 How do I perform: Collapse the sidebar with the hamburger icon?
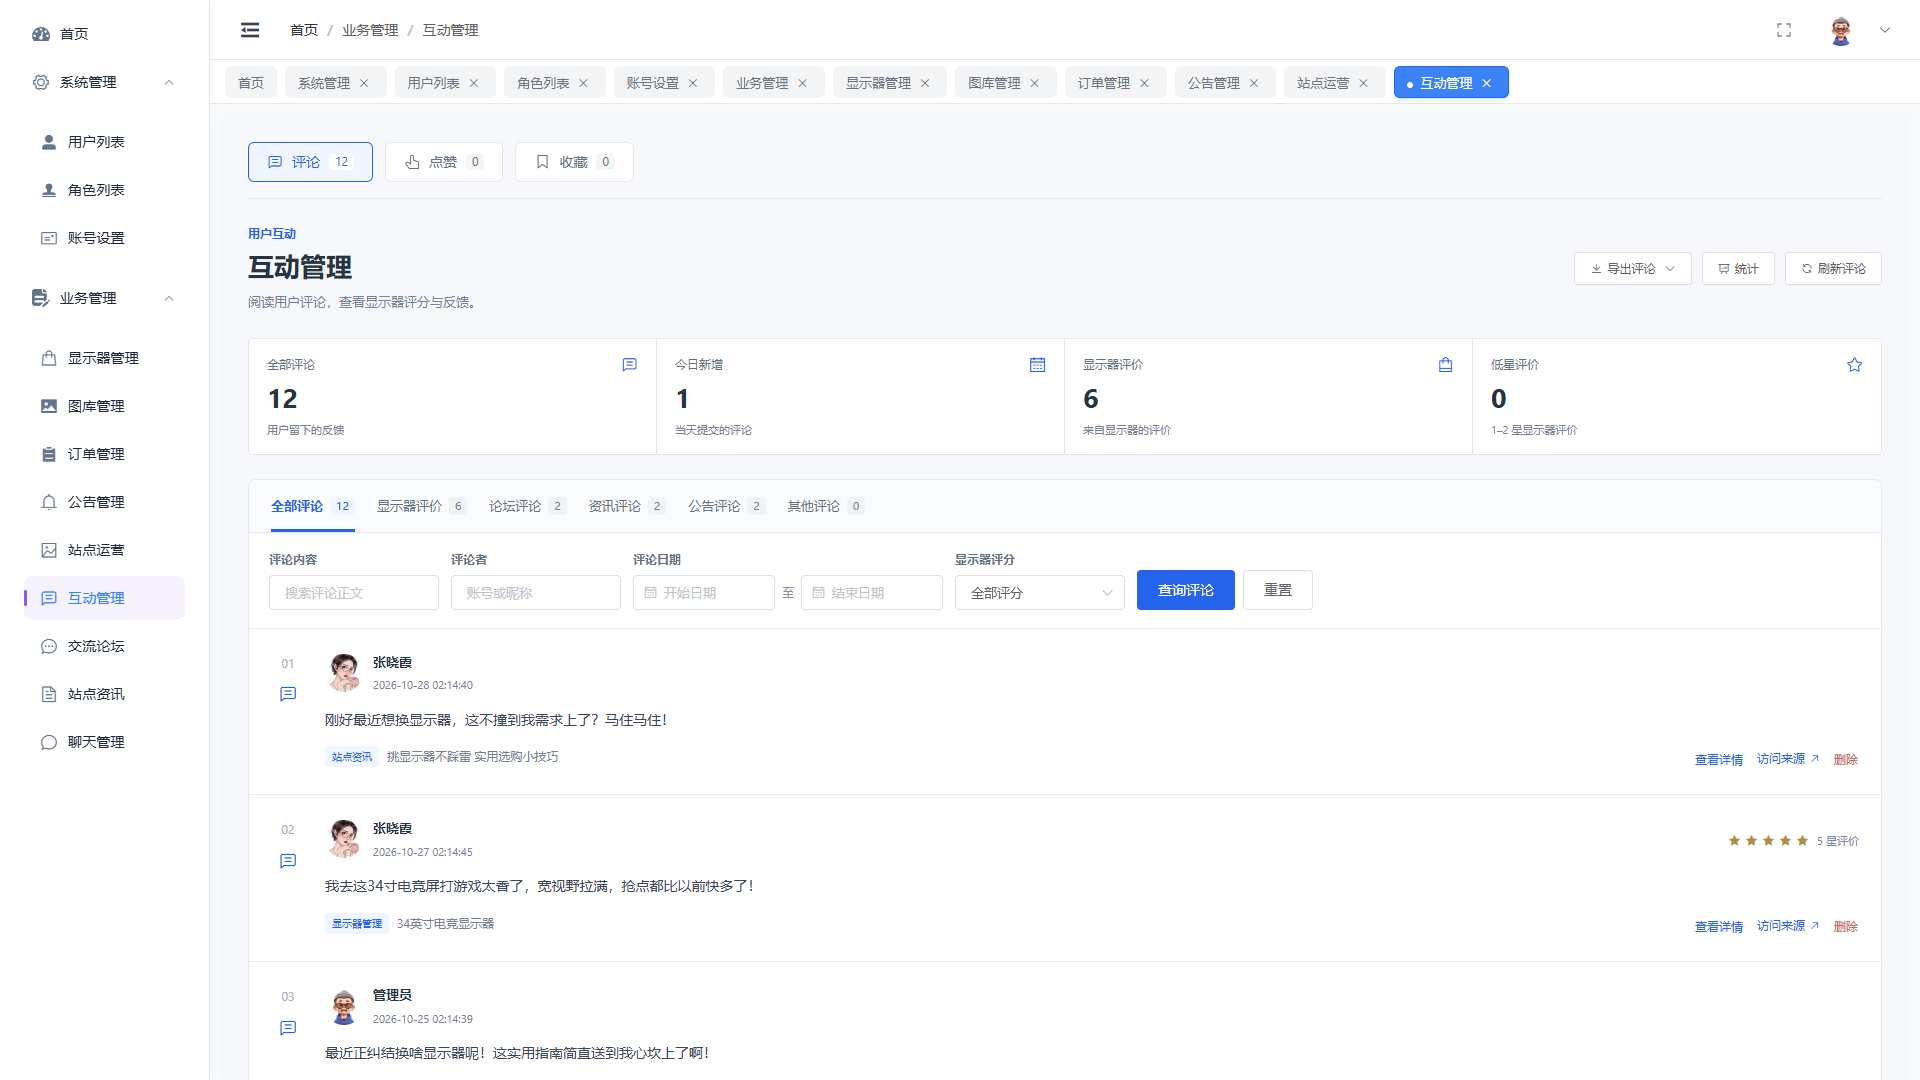pos(250,30)
